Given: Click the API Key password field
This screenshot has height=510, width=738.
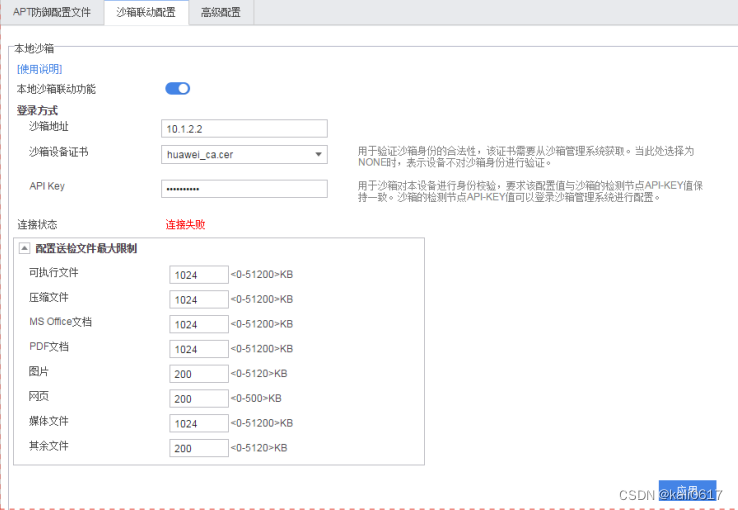Looking at the screenshot, I should click(x=244, y=189).
